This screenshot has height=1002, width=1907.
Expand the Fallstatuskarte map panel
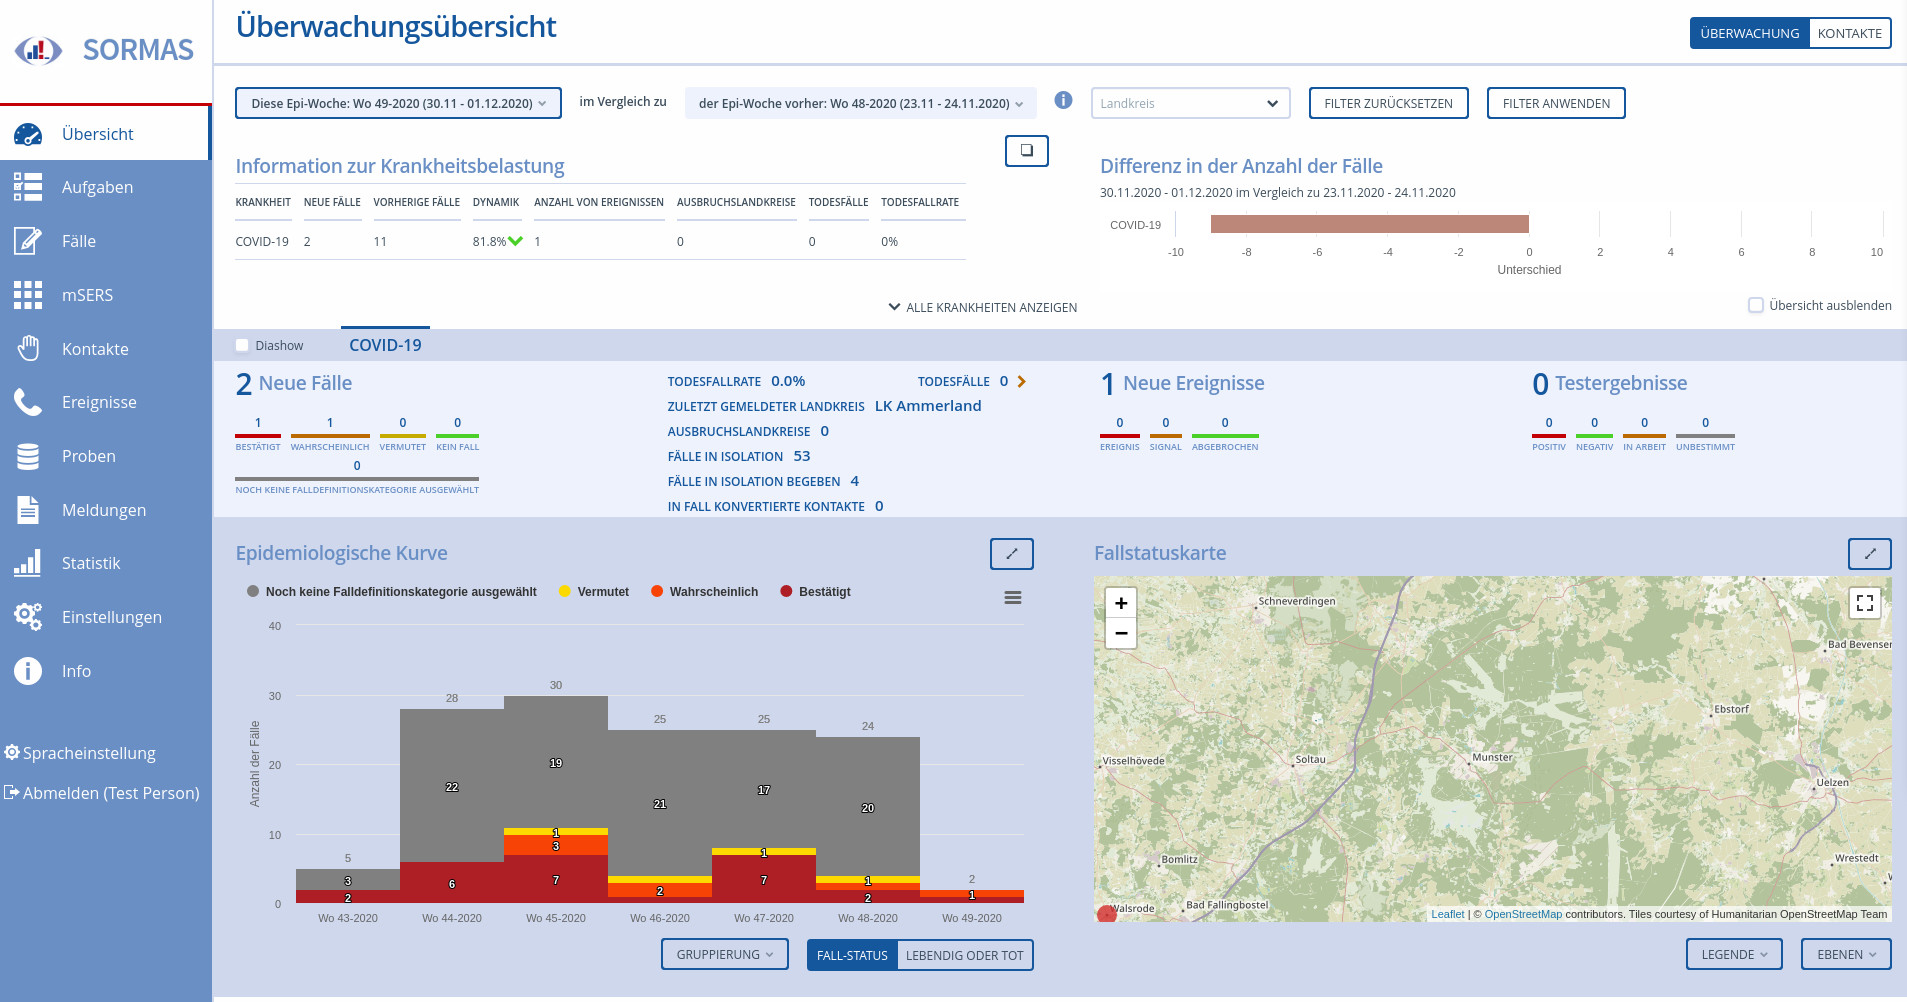(x=1869, y=554)
